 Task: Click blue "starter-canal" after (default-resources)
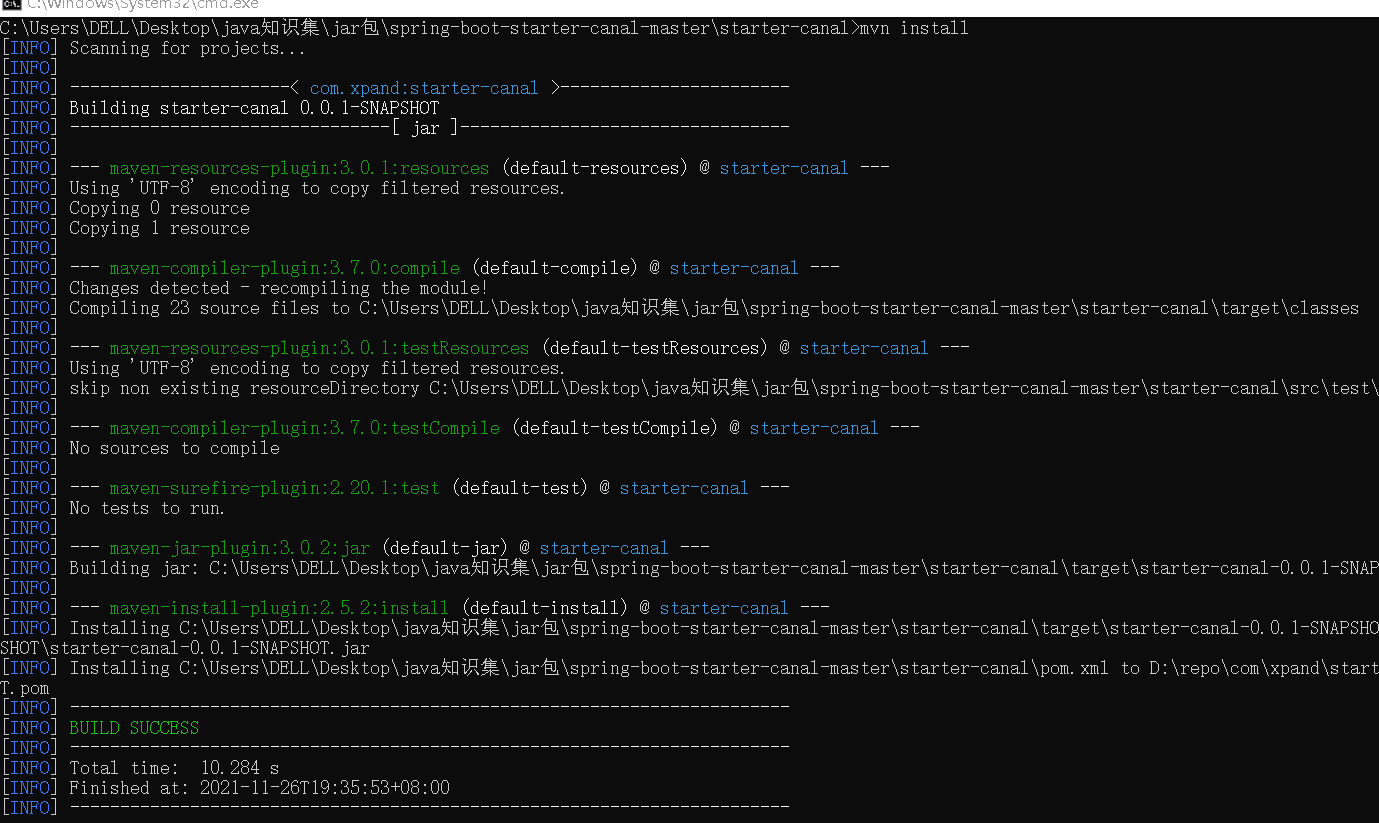[784, 168]
